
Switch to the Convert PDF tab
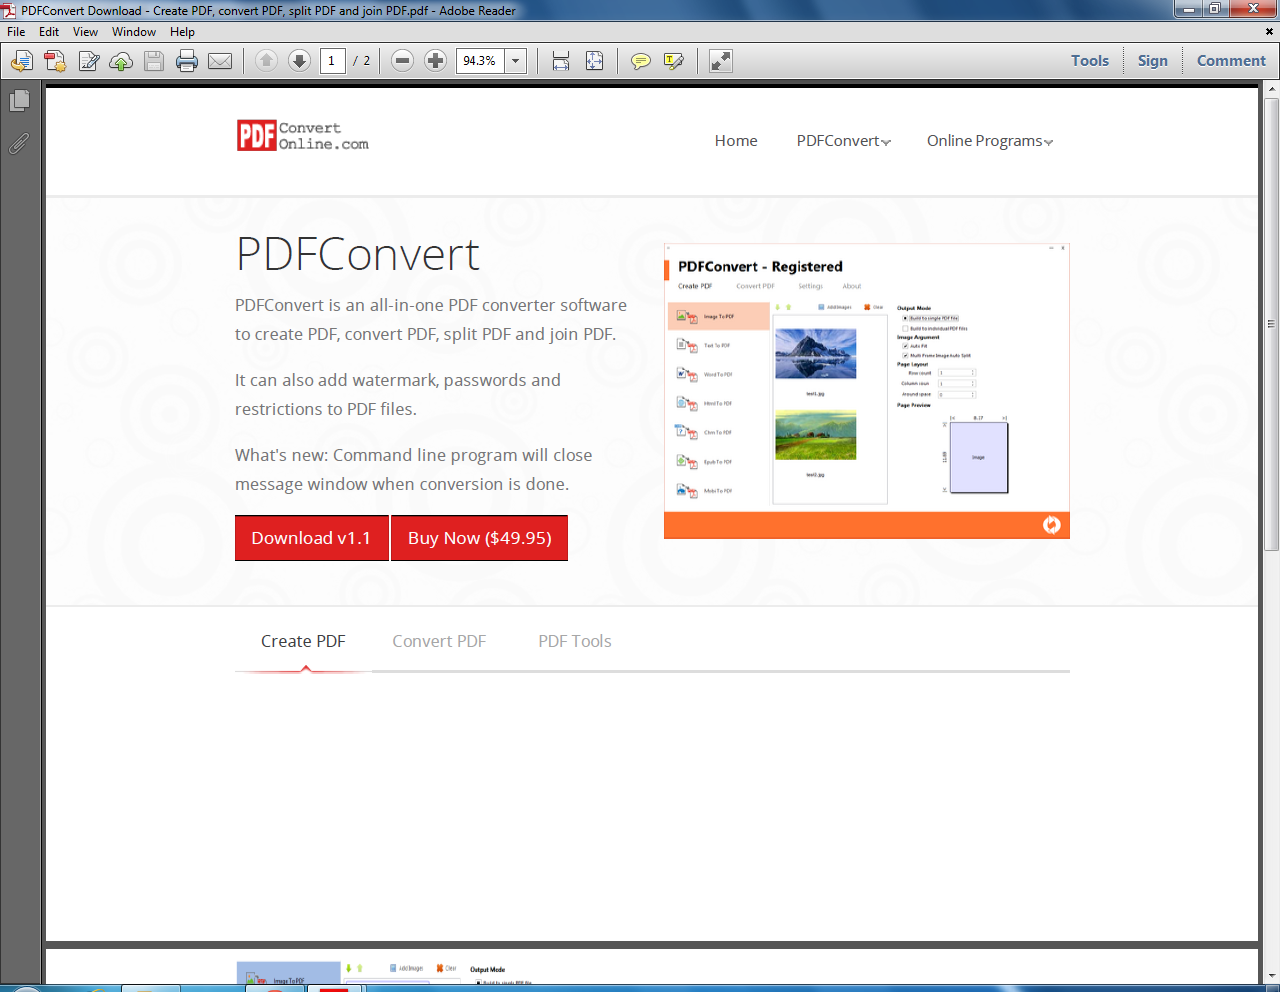(x=439, y=641)
